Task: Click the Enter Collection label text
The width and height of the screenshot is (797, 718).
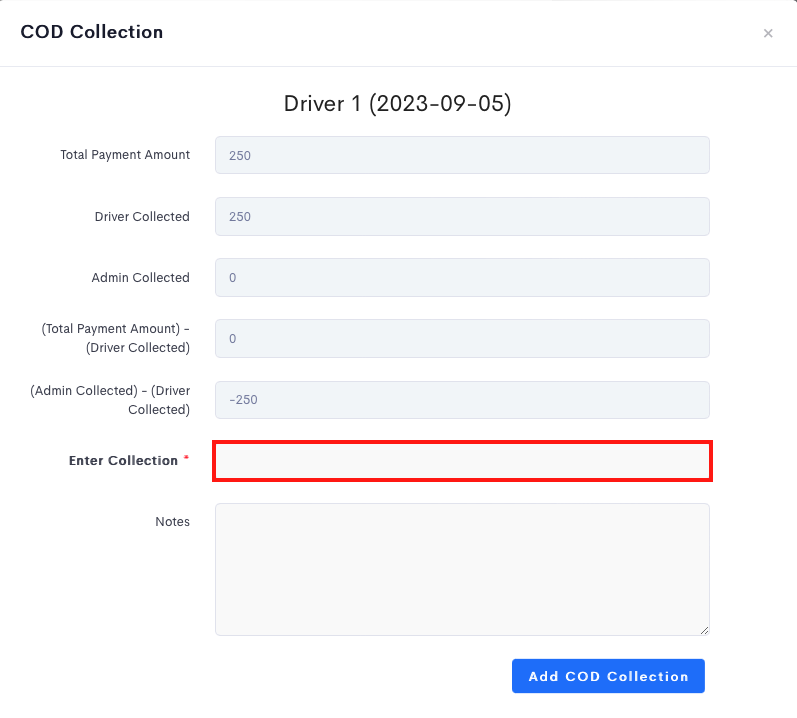Action: tap(123, 460)
